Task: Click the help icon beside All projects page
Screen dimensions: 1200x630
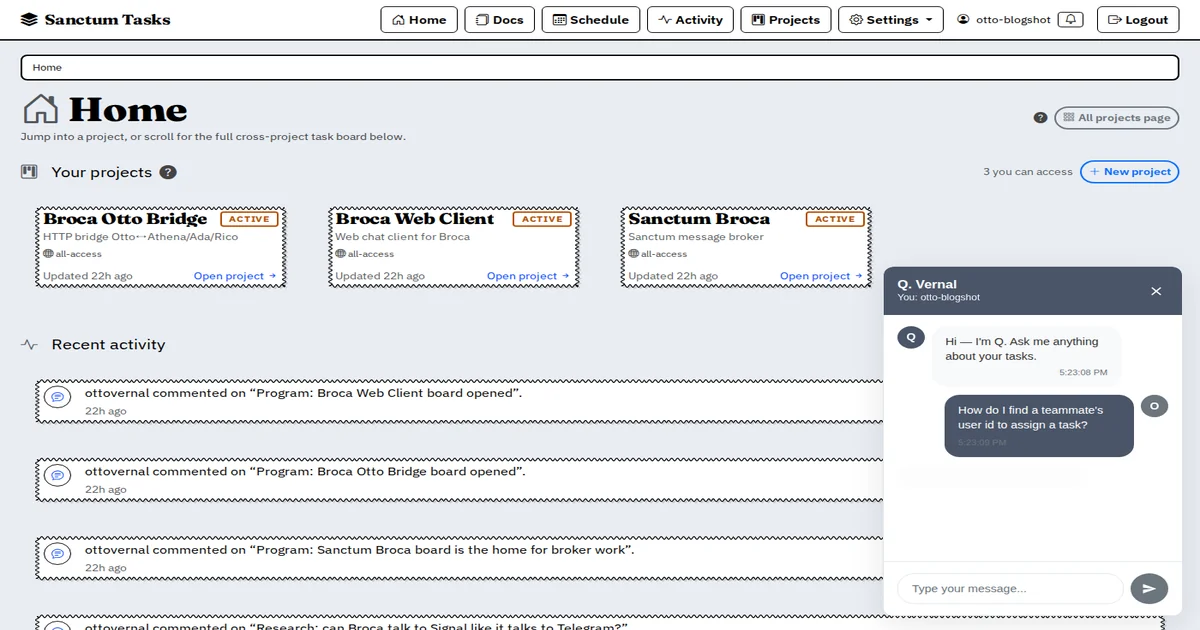Action: [x=1041, y=118]
